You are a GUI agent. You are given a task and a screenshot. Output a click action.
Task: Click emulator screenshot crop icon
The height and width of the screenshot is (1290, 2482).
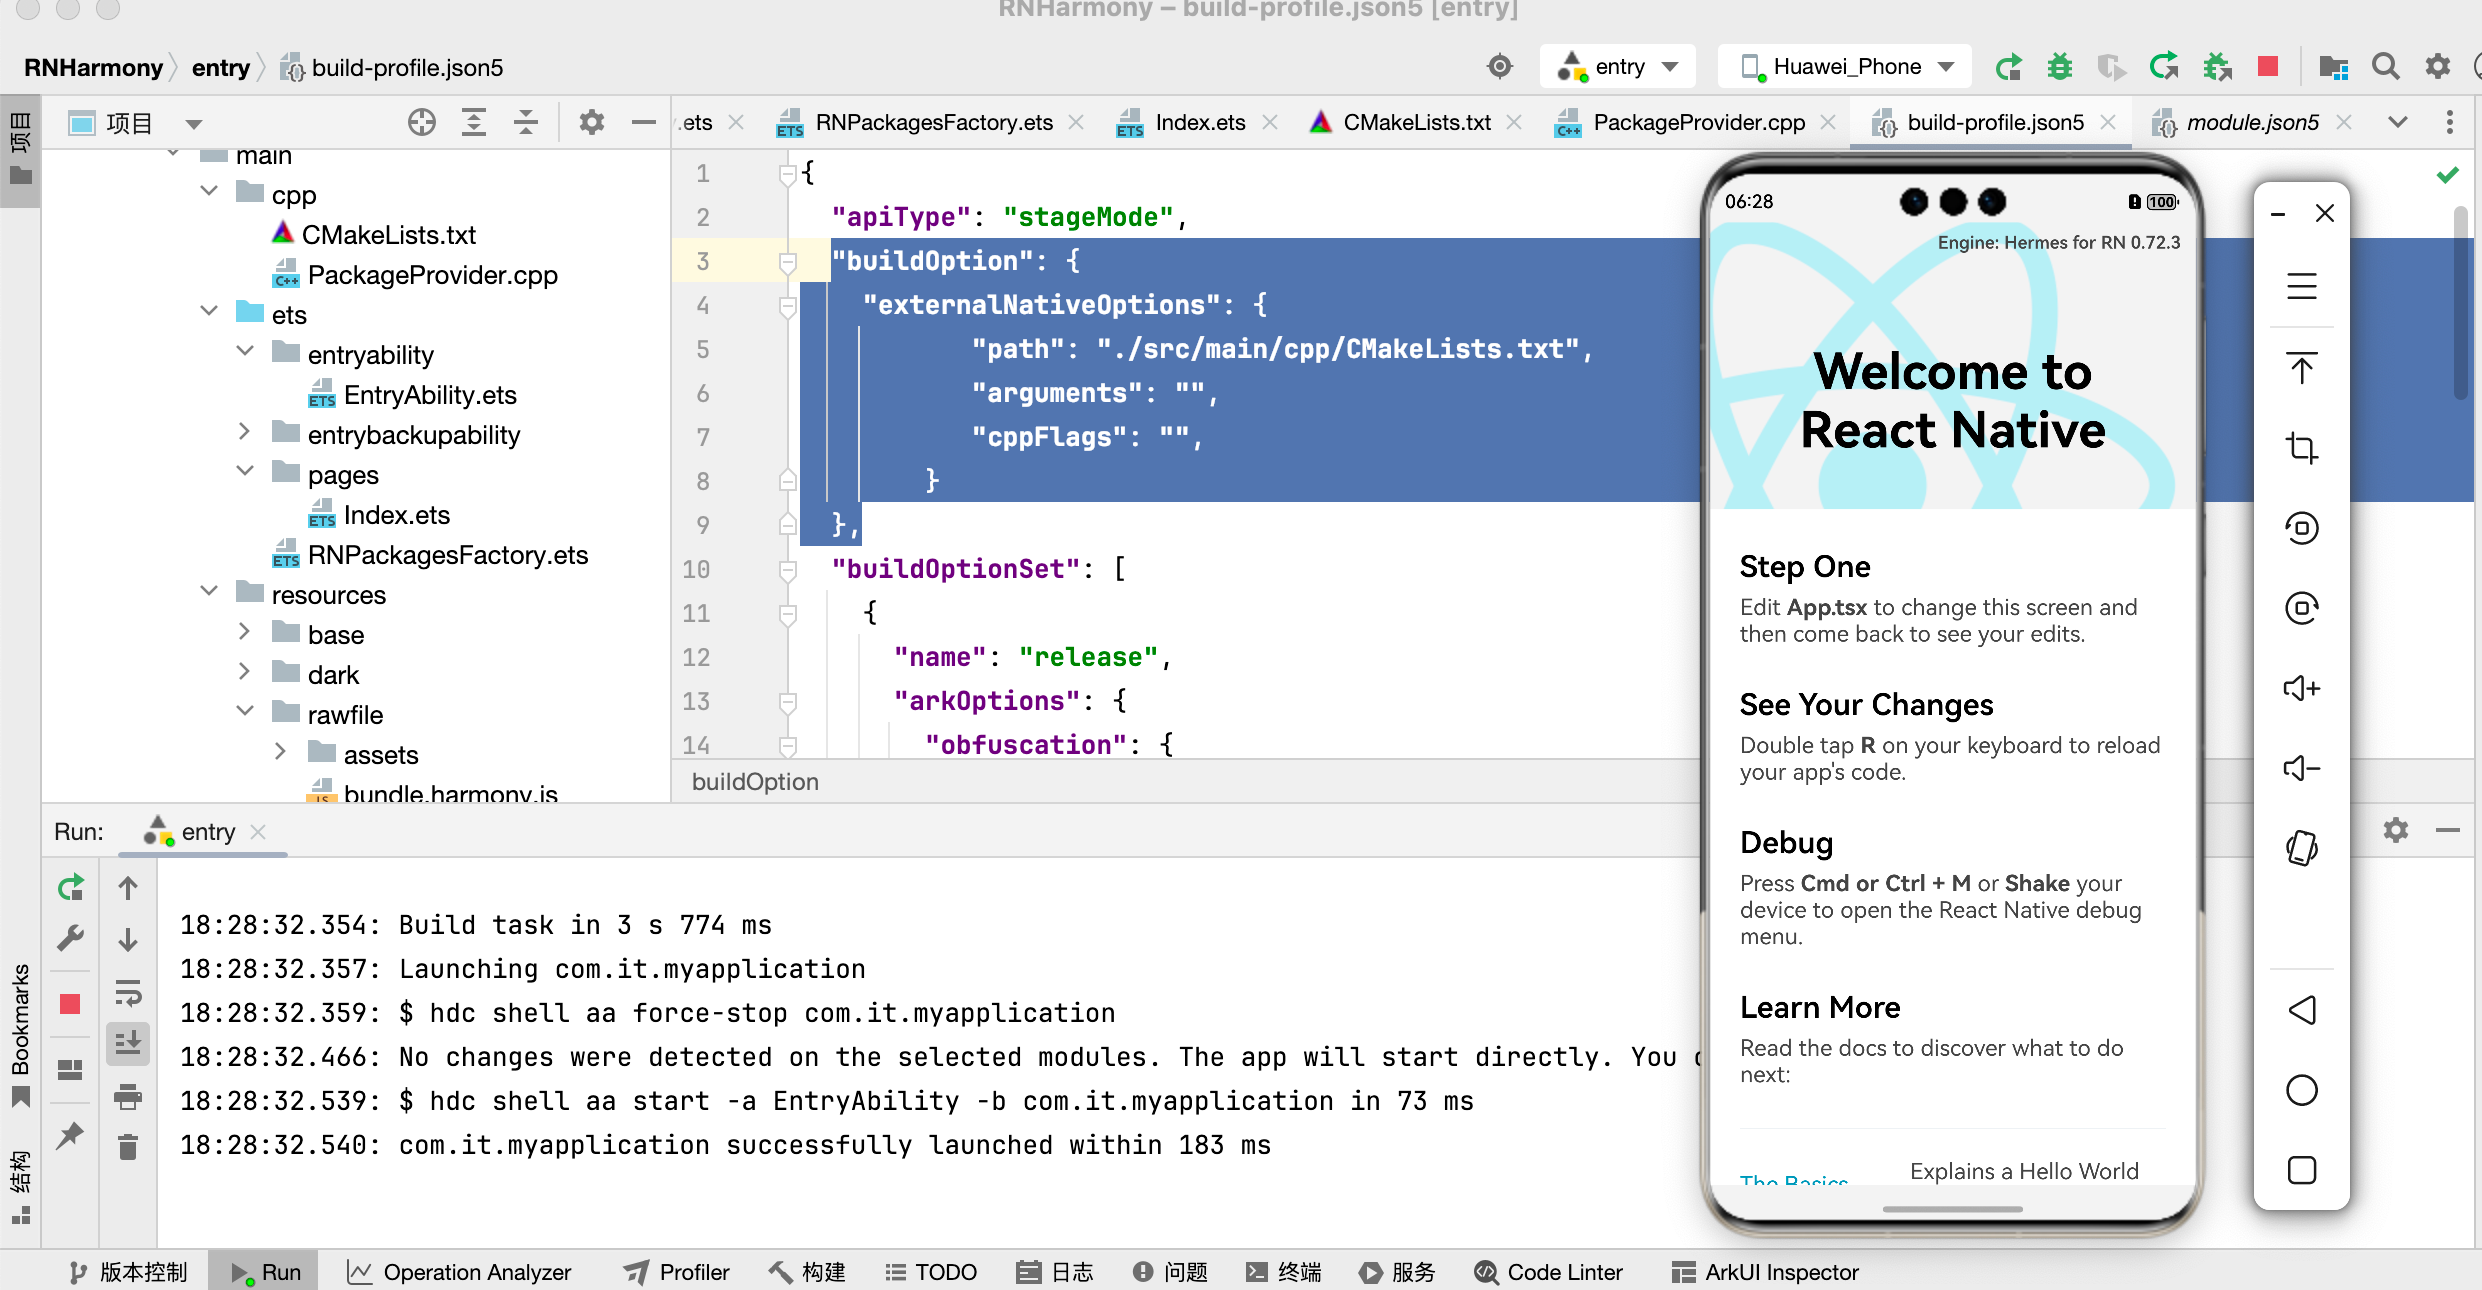[2302, 447]
